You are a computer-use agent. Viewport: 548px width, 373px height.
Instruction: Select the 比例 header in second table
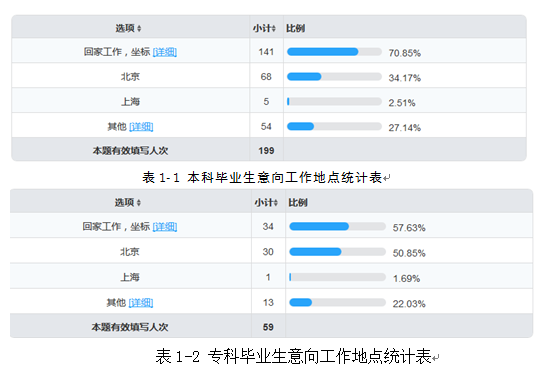(297, 202)
